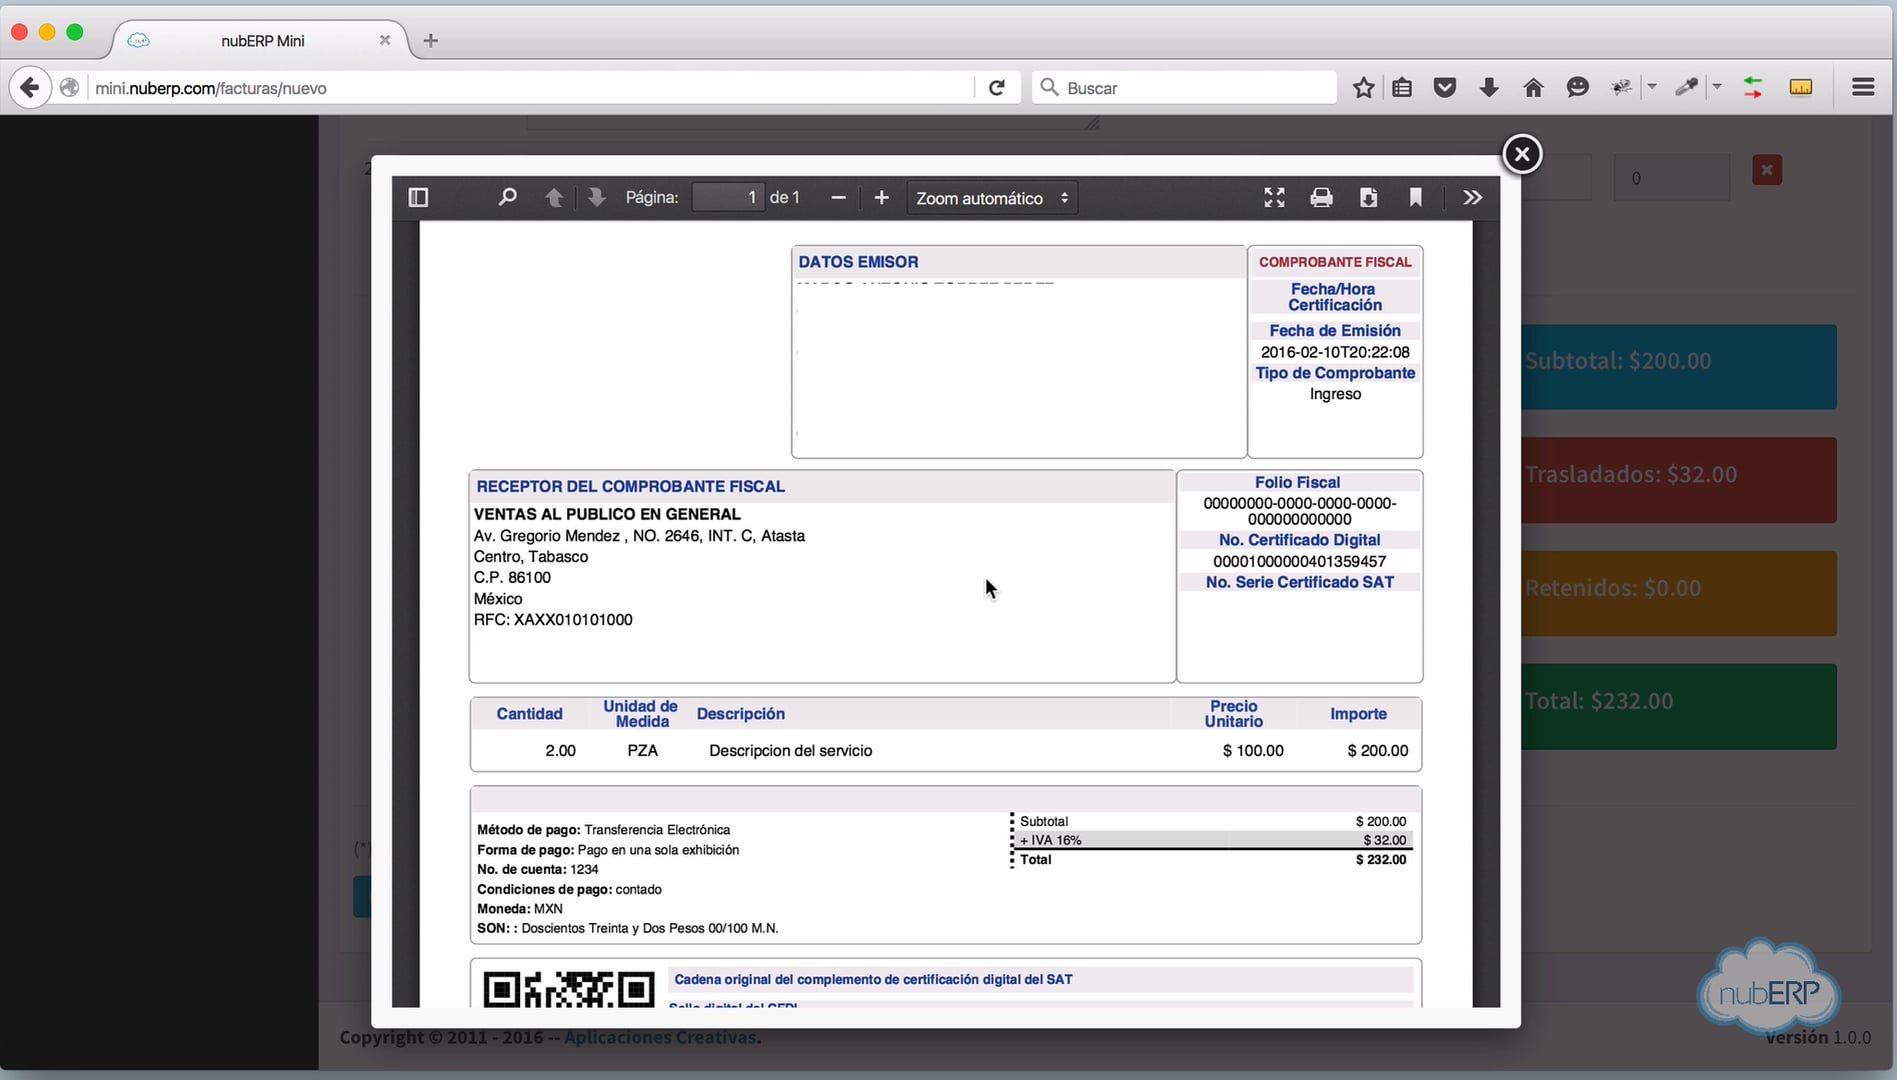Open the document search tool
Screen dimensions: 1897x1080
(x=508, y=197)
